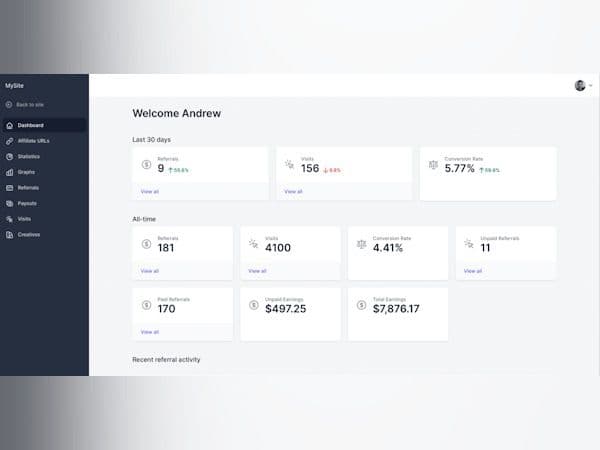Click cursor icon on 4100 Visits card

click(253, 244)
